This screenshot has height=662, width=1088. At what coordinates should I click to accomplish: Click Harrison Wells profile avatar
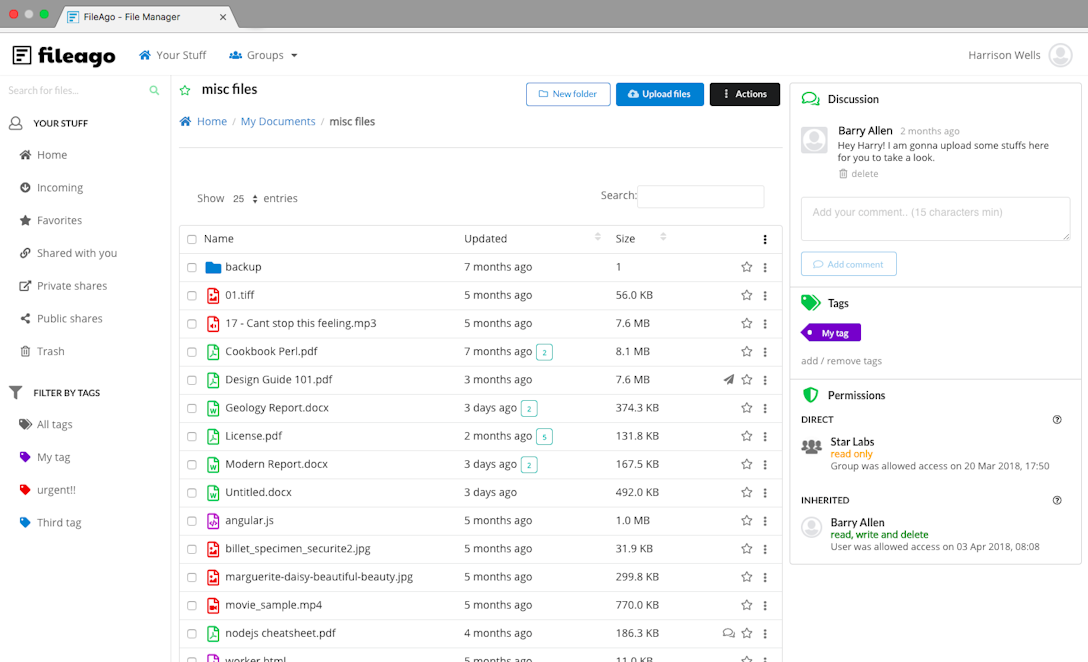pyautogui.click(x=1060, y=56)
